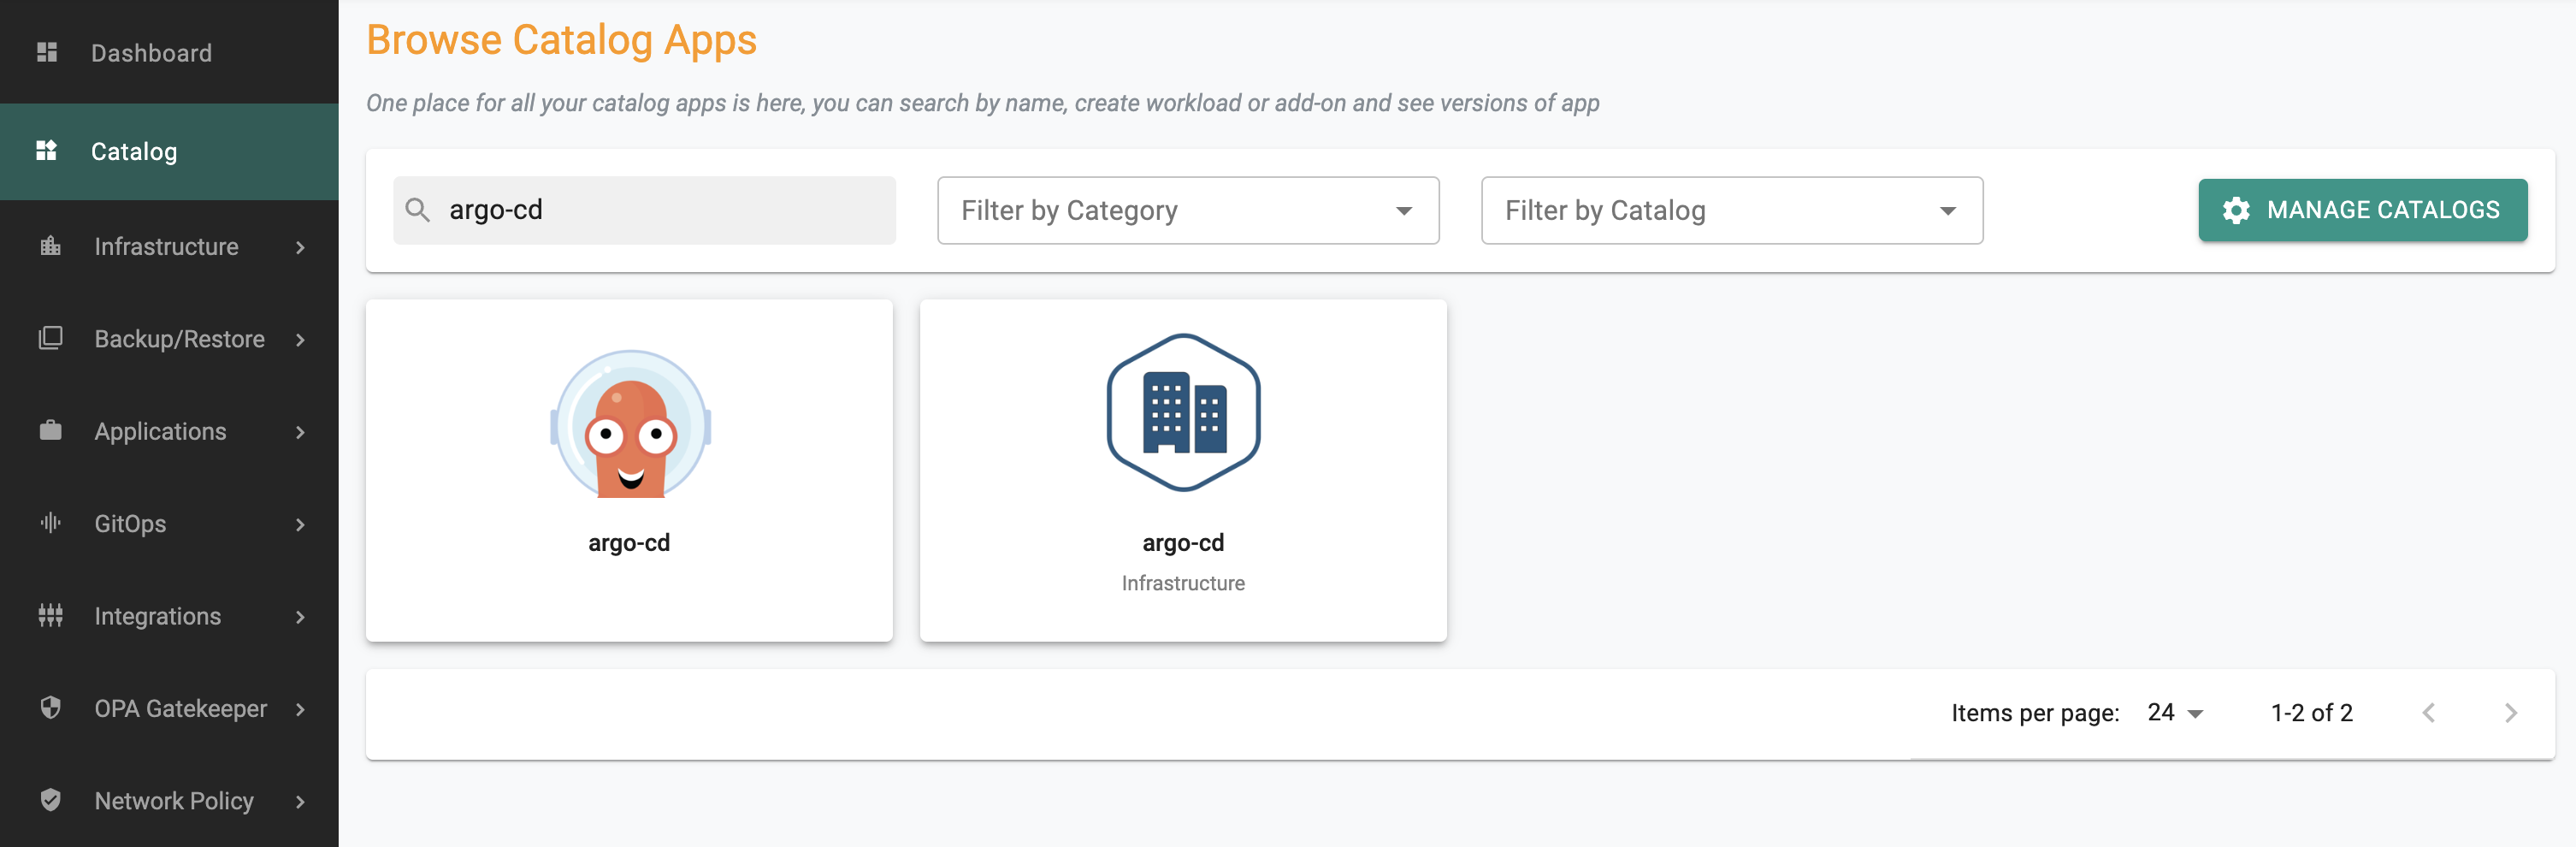Click the Infrastructure building icon
This screenshot has width=2576, height=847.
click(50, 246)
